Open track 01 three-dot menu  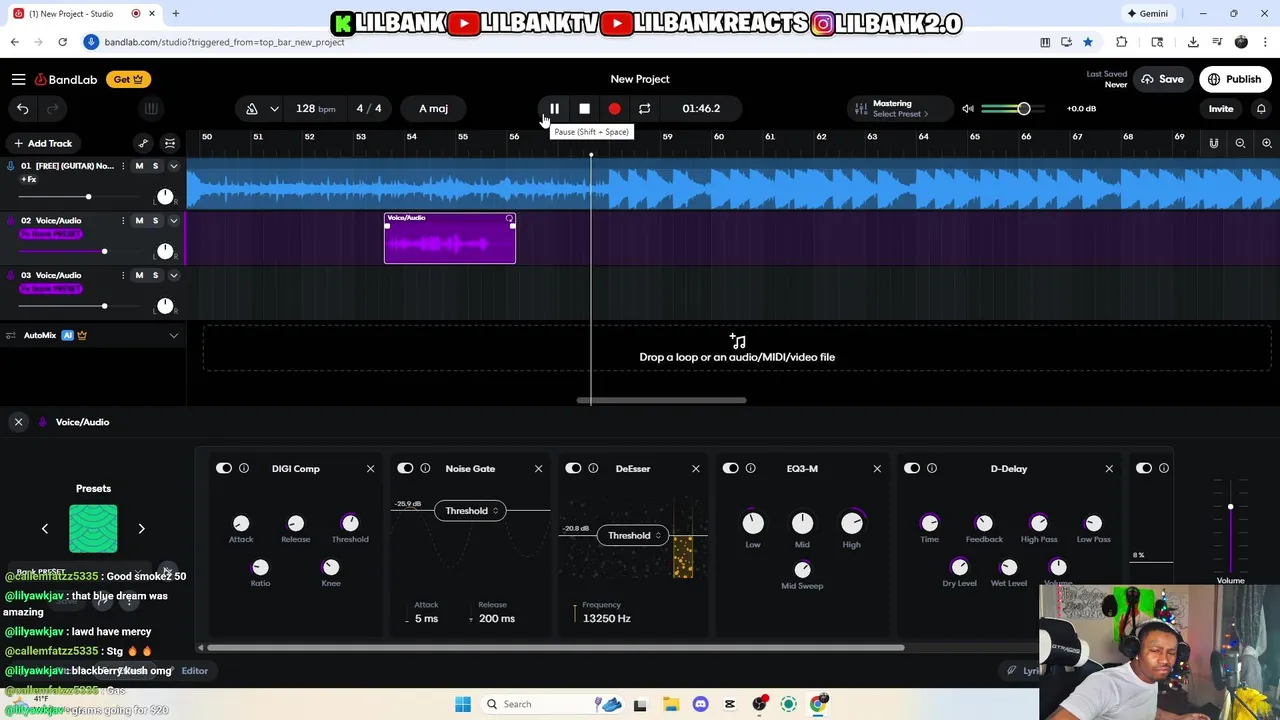coord(123,166)
